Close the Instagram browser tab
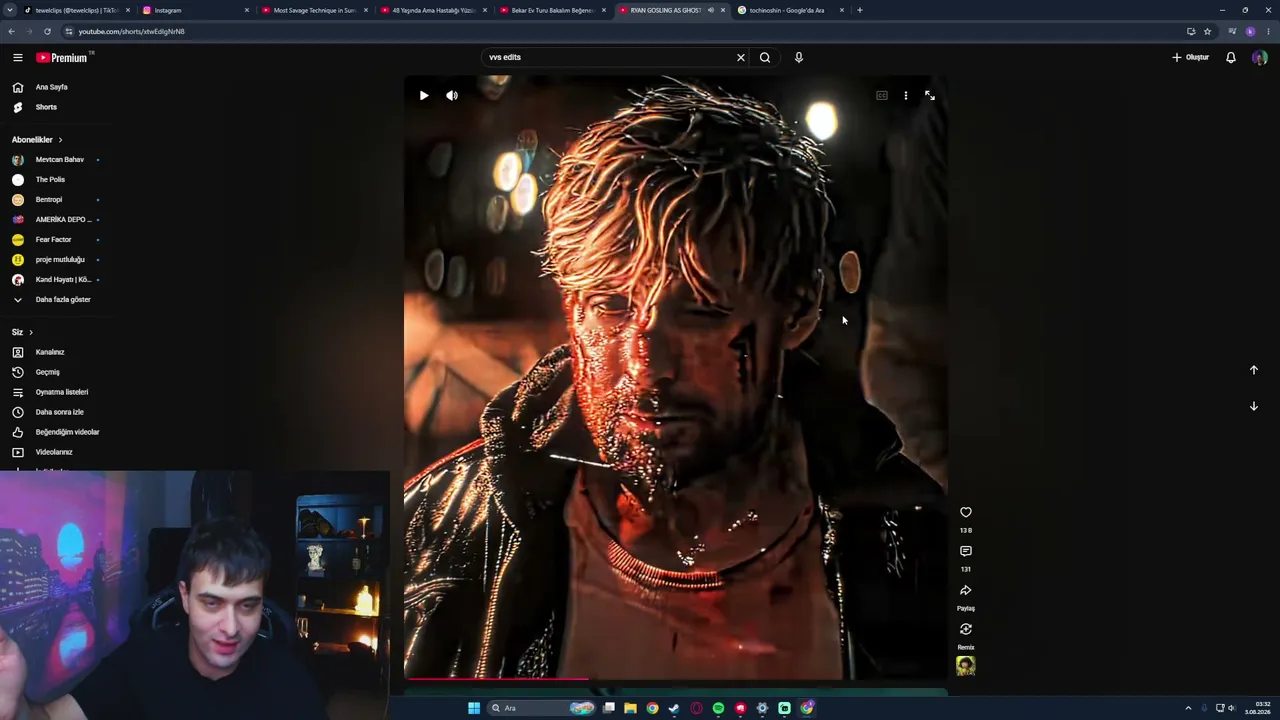 (247, 10)
